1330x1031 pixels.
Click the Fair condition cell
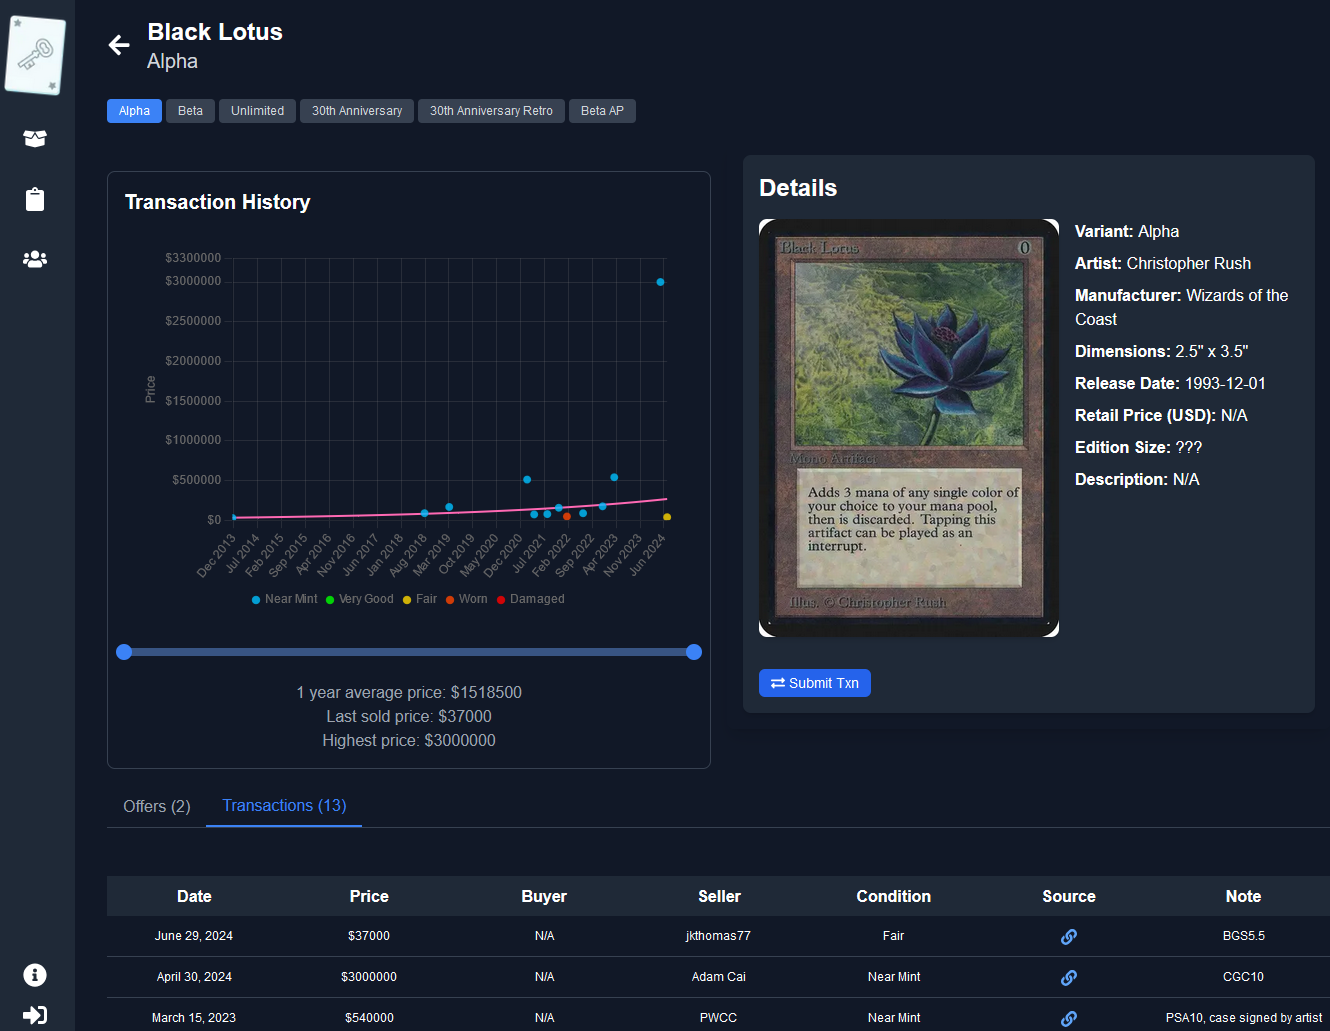(893, 936)
